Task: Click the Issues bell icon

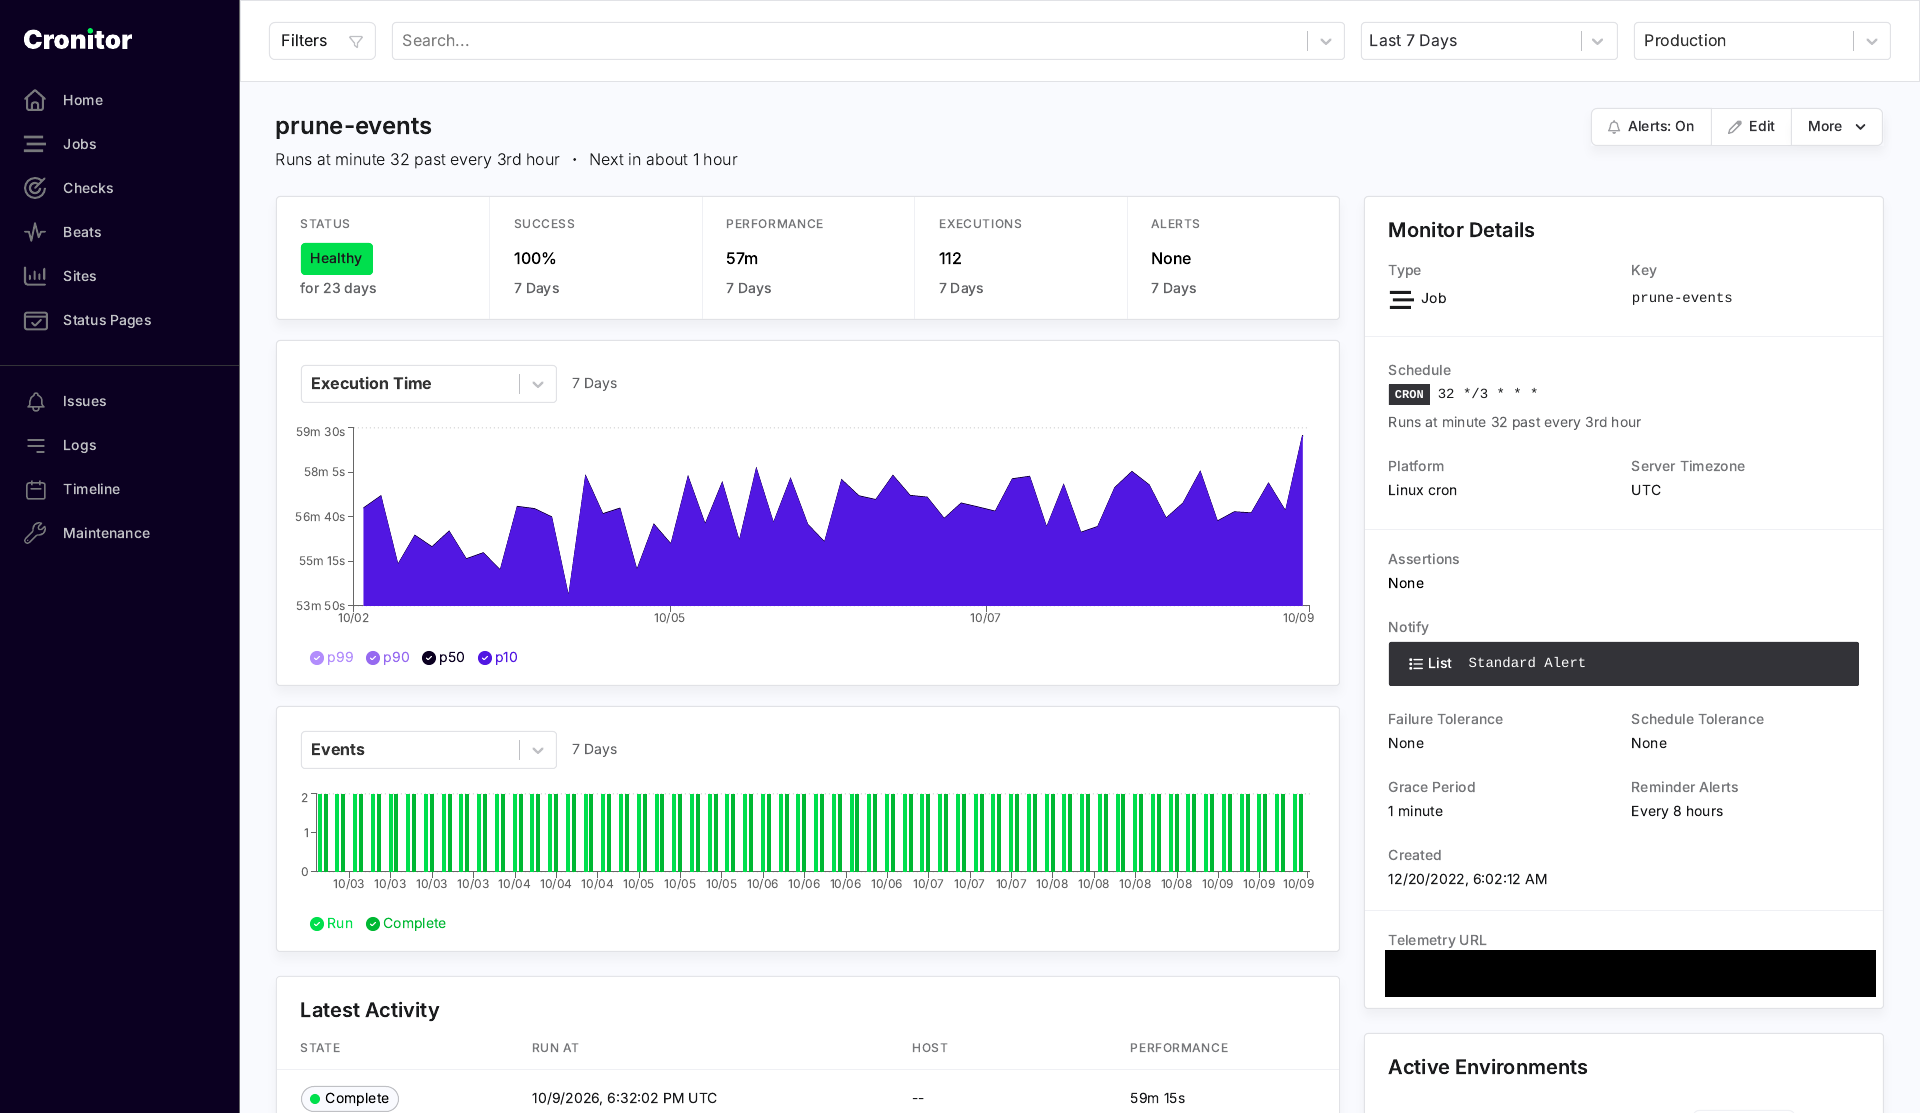Action: 35,401
